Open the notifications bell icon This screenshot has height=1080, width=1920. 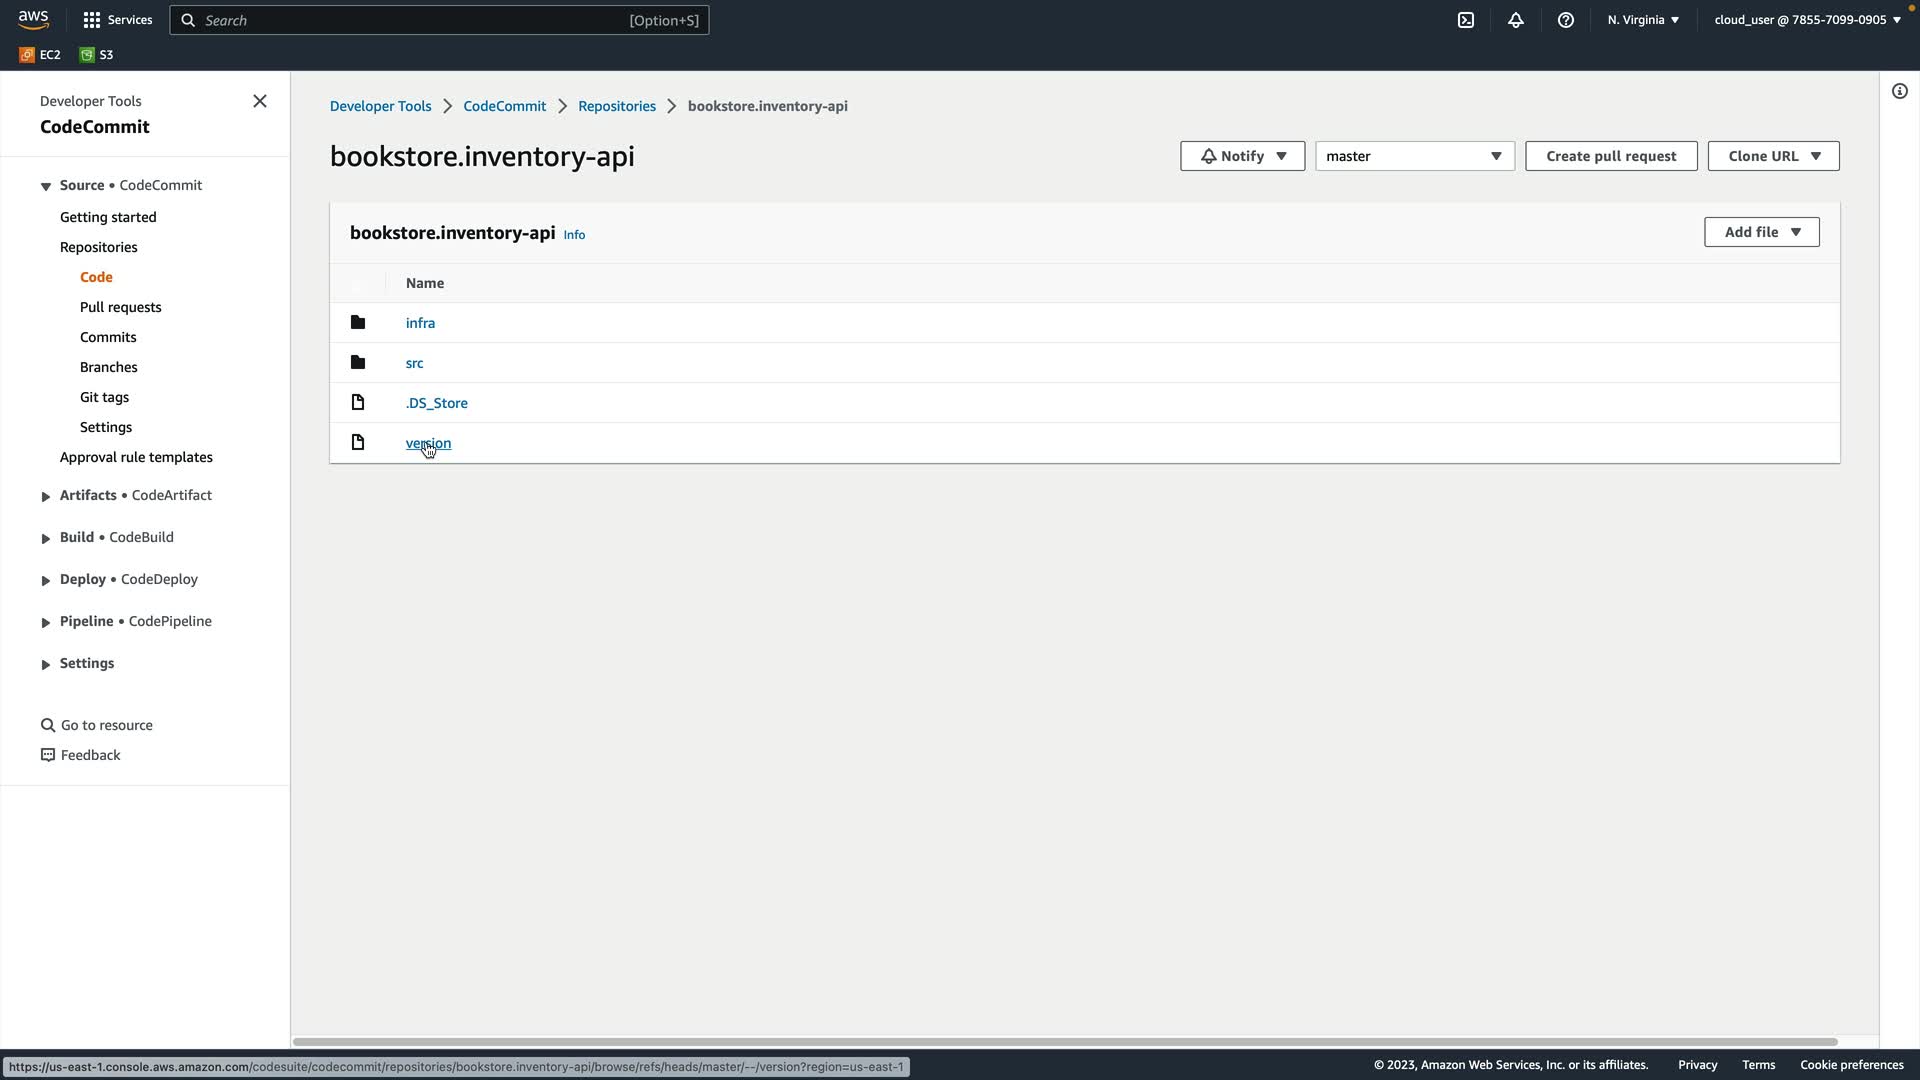[1515, 20]
